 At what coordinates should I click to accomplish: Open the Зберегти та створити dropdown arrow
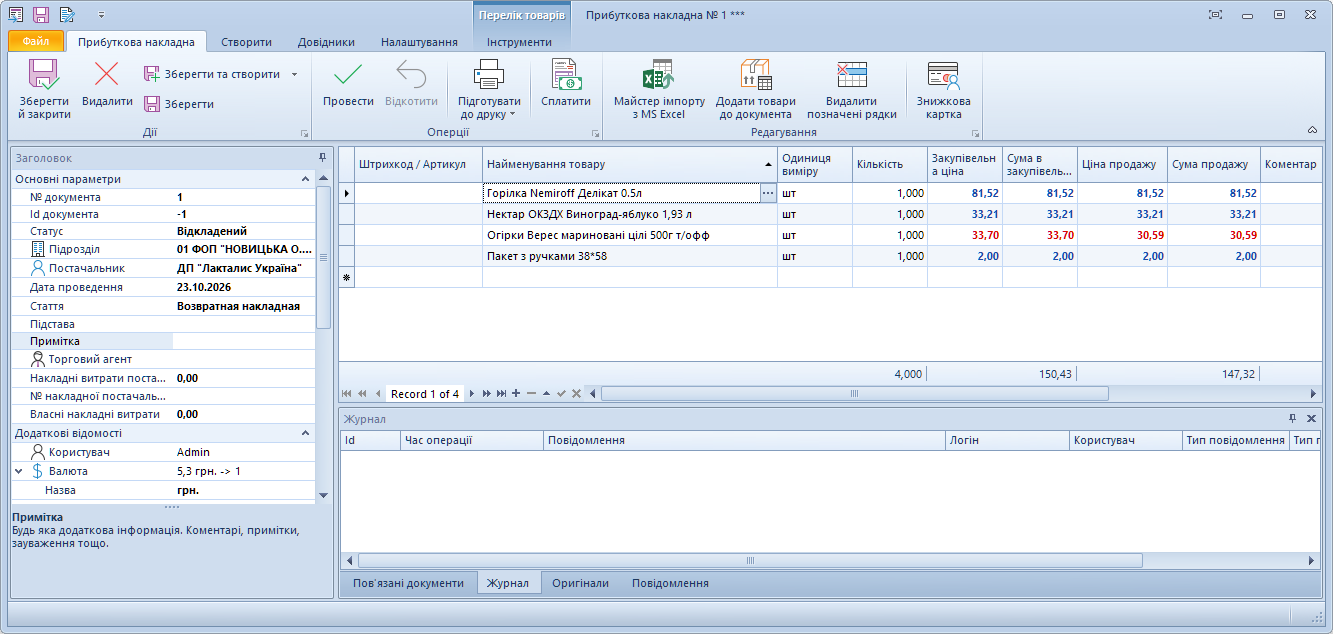tap(294, 74)
